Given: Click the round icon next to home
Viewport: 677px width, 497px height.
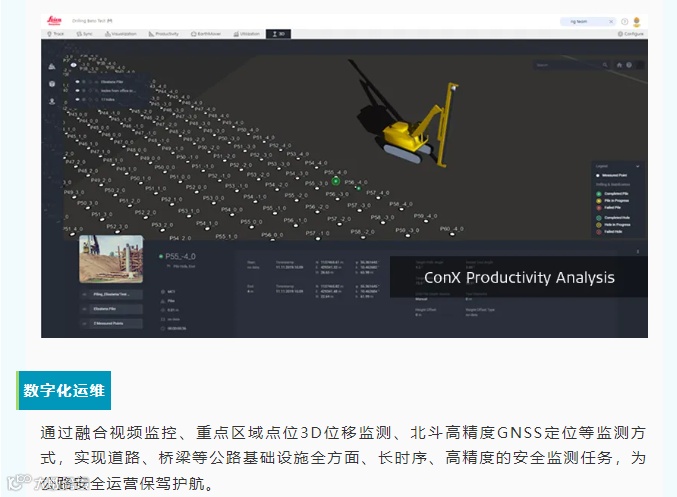Looking at the screenshot, I should tap(629, 65).
